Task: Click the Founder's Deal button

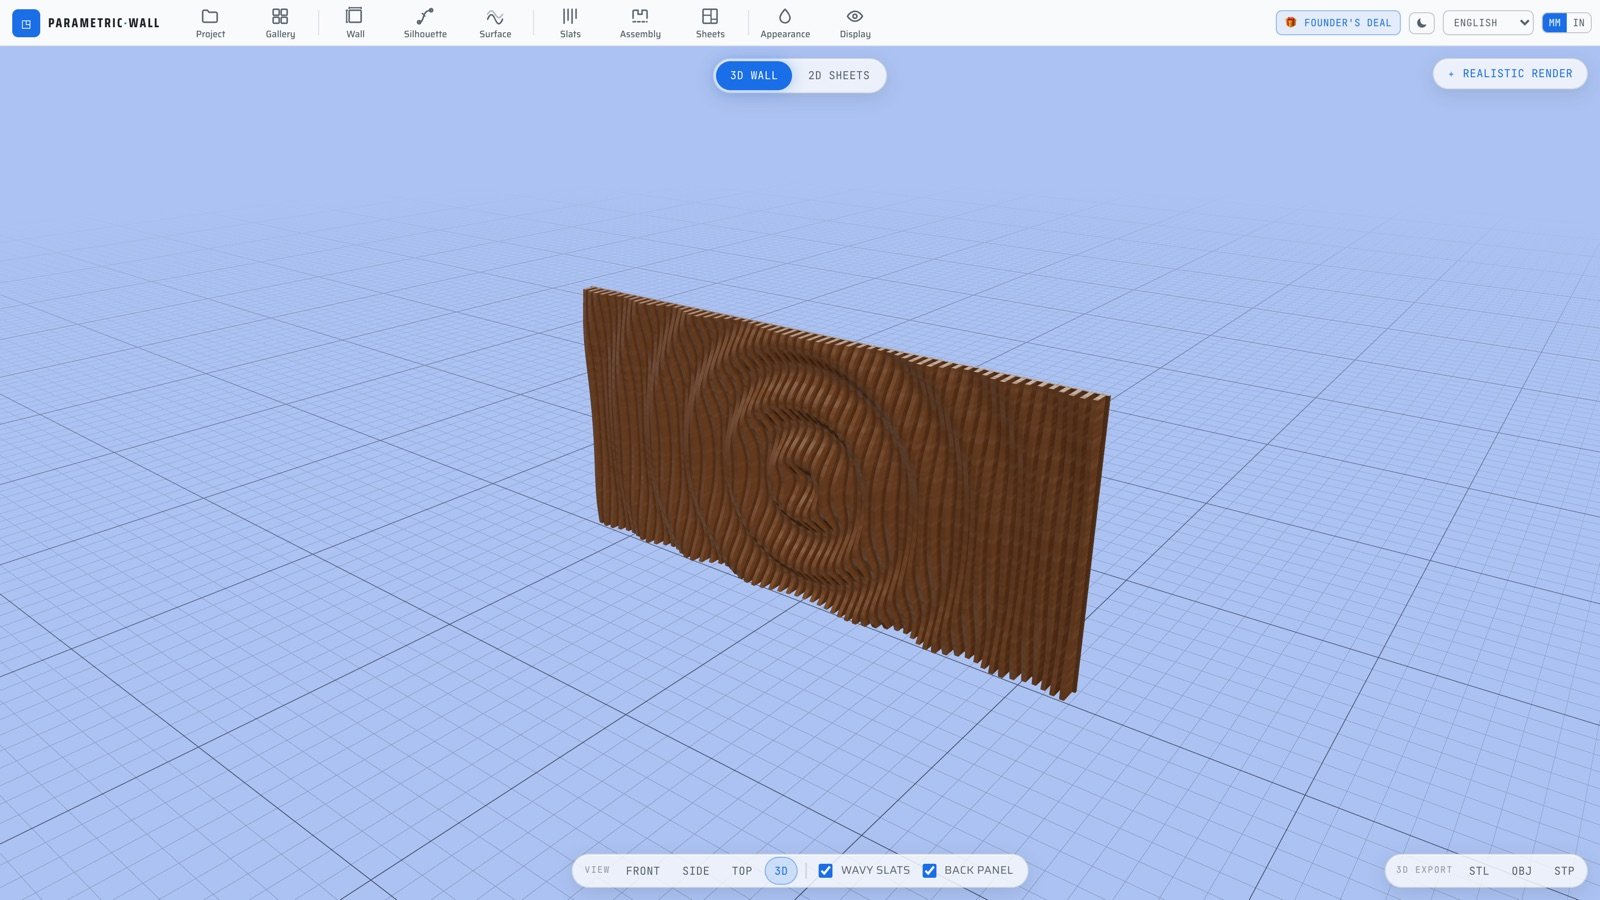Action: (x=1338, y=23)
